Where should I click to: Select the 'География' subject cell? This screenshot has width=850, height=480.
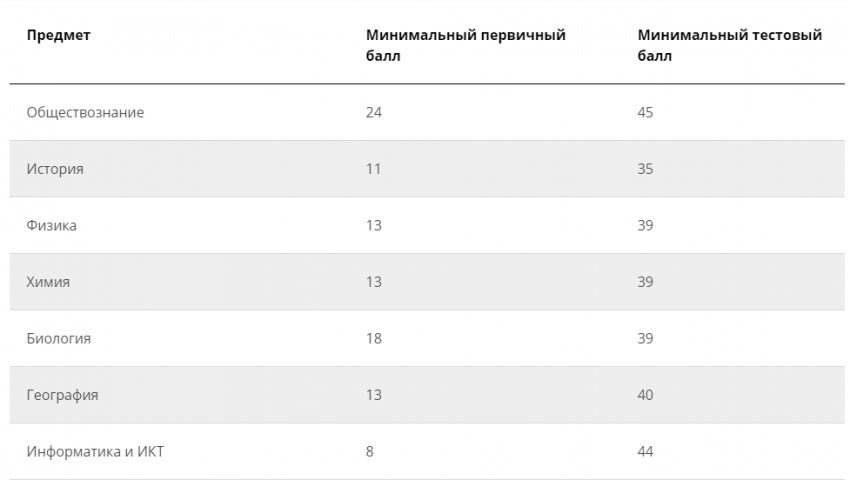(x=62, y=395)
